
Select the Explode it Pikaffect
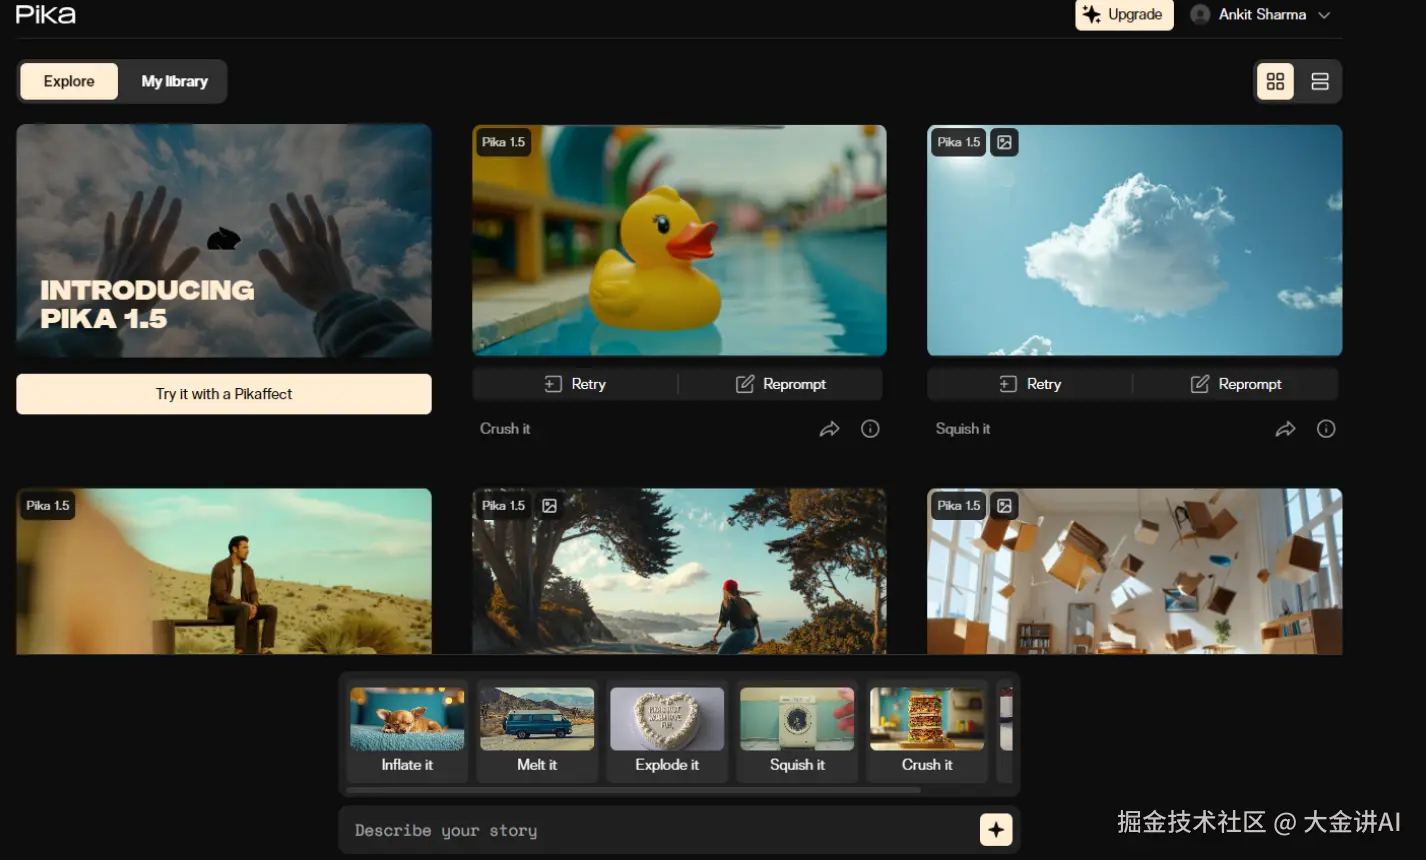667,731
